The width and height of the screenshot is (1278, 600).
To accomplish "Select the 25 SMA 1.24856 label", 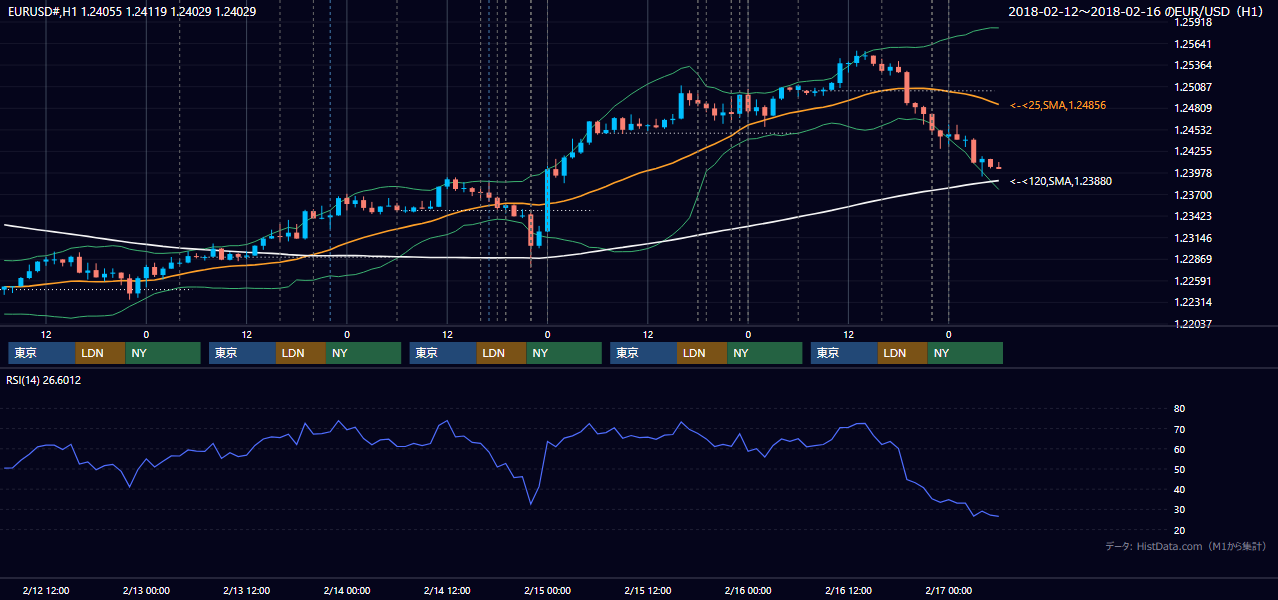I will point(1058,105).
